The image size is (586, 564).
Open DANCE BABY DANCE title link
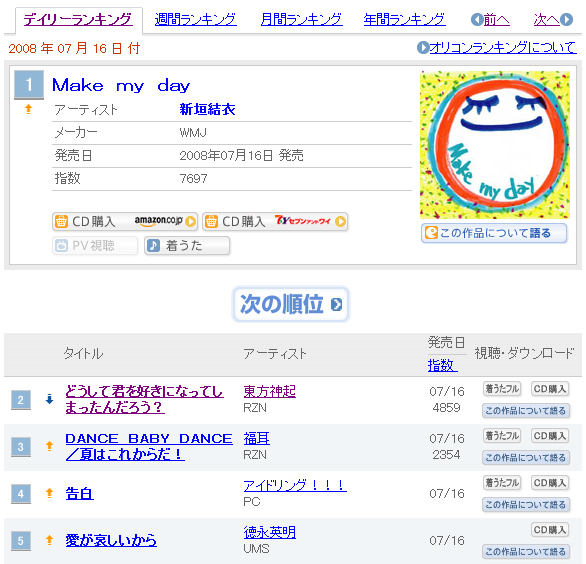[x=149, y=446]
